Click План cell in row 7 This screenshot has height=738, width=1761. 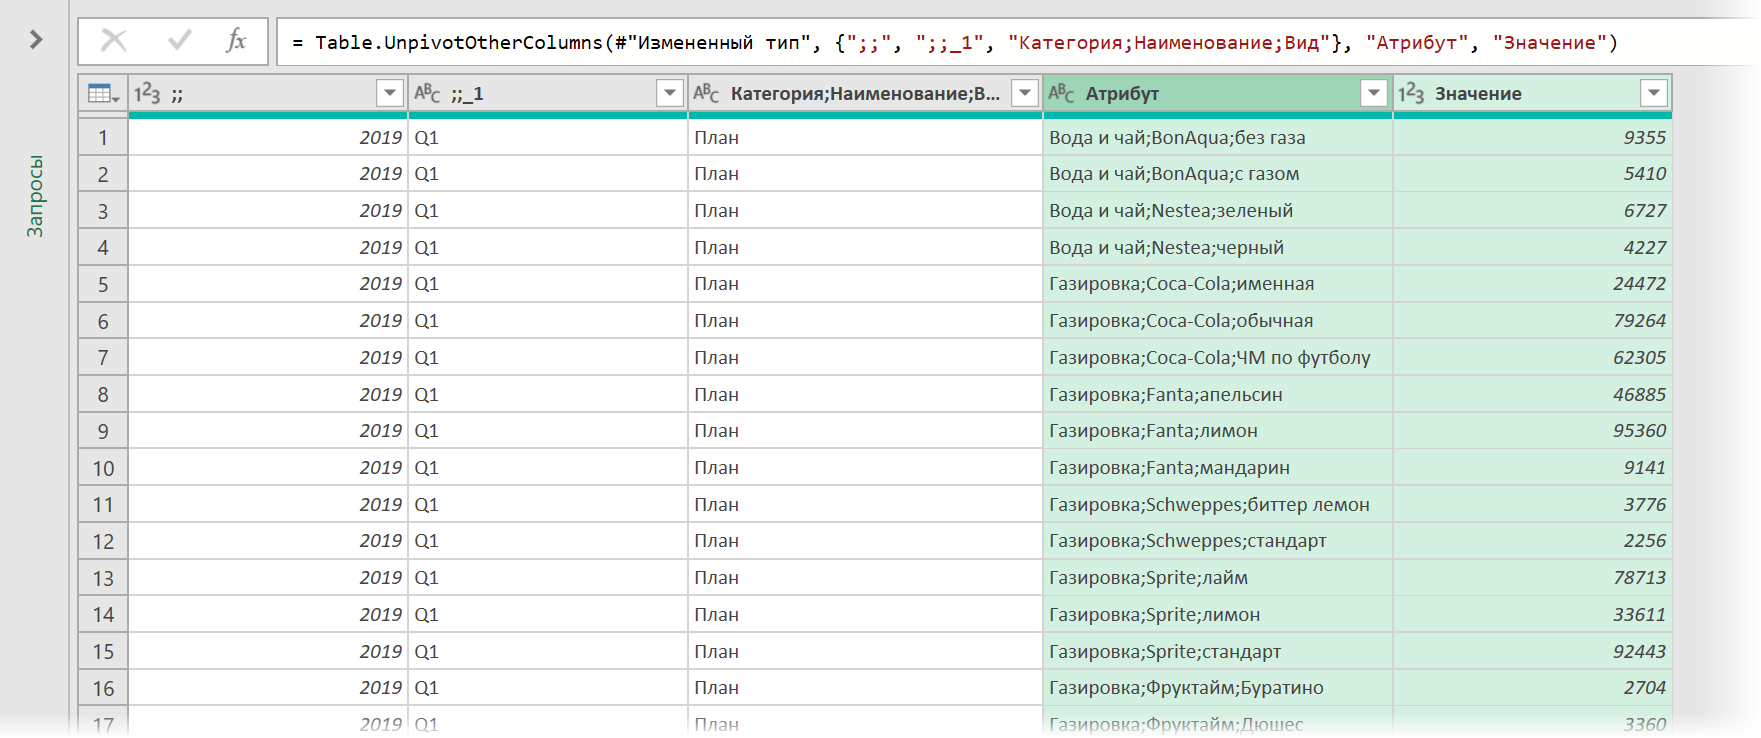click(x=865, y=357)
